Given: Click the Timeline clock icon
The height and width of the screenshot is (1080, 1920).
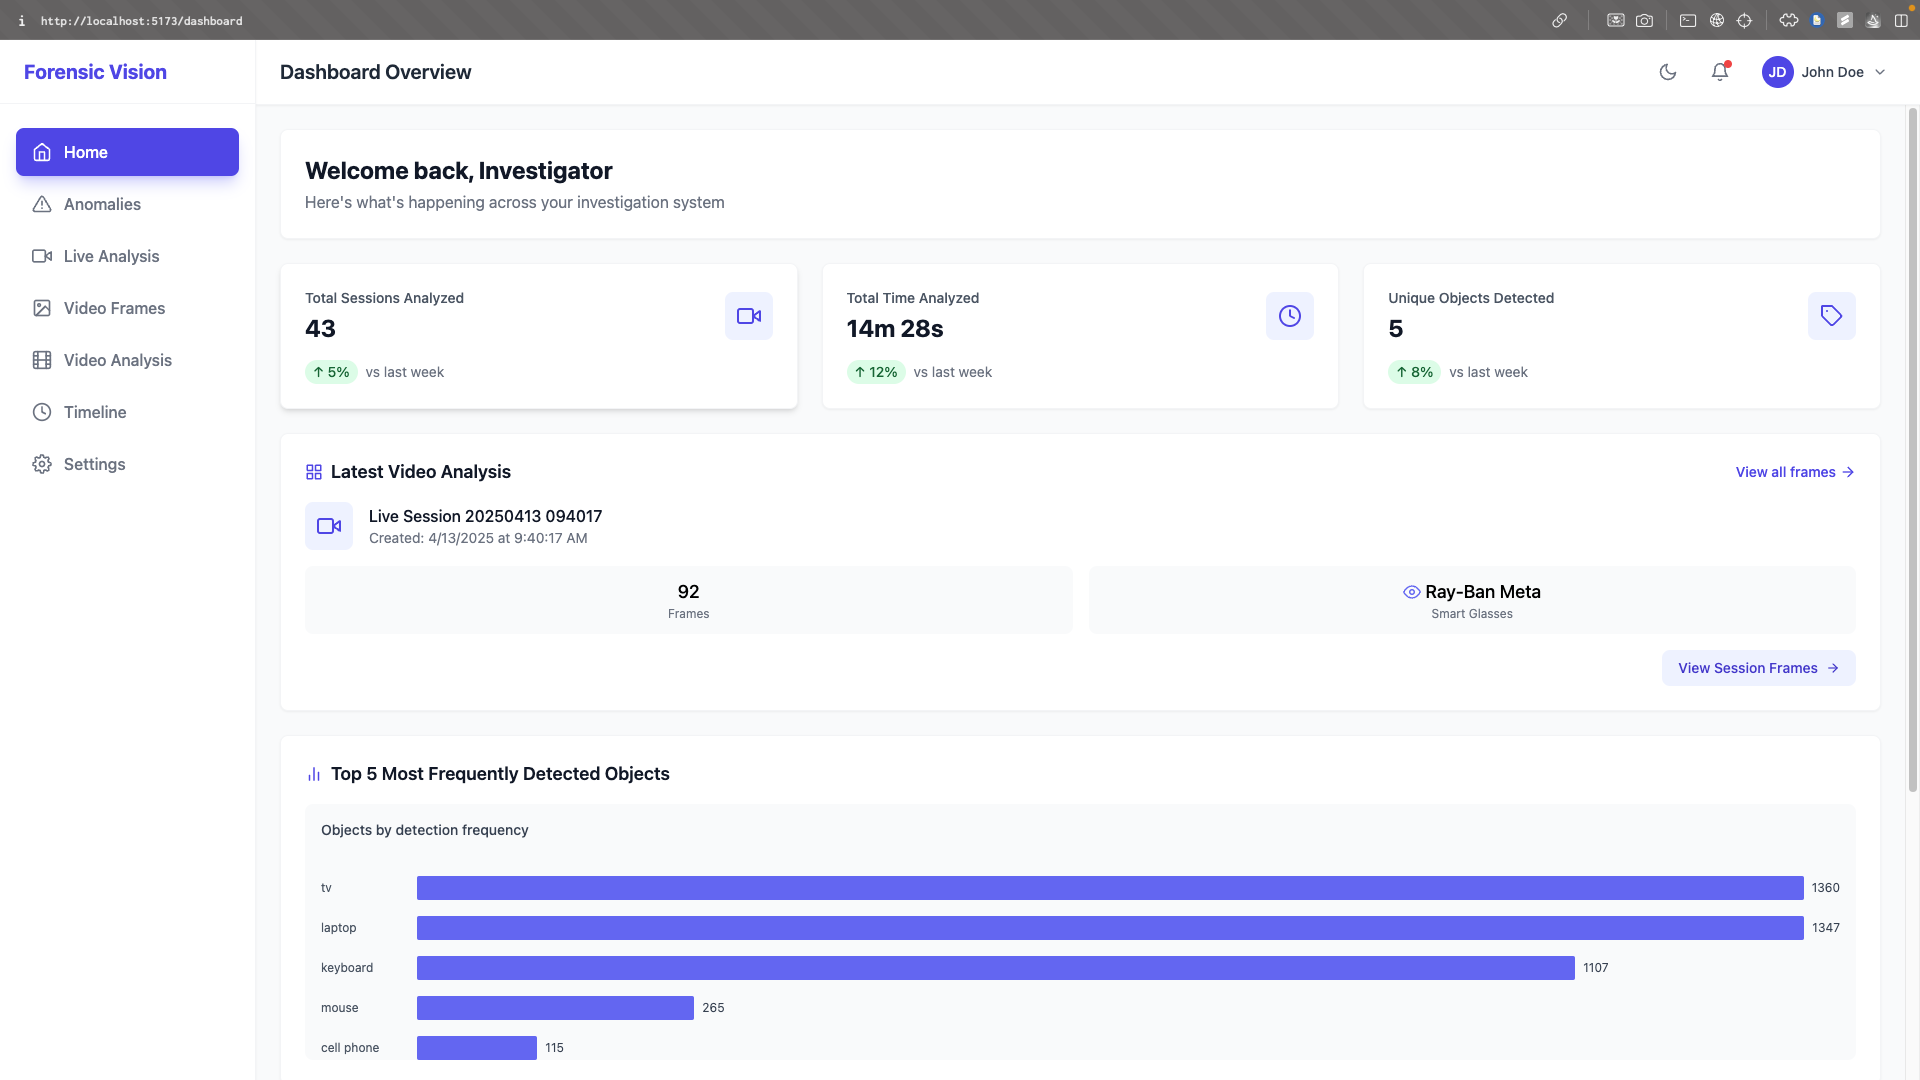Looking at the screenshot, I should click(42, 412).
